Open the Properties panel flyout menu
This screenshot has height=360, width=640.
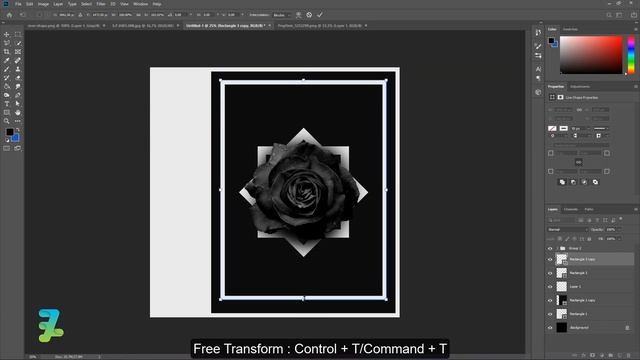(x=636, y=87)
